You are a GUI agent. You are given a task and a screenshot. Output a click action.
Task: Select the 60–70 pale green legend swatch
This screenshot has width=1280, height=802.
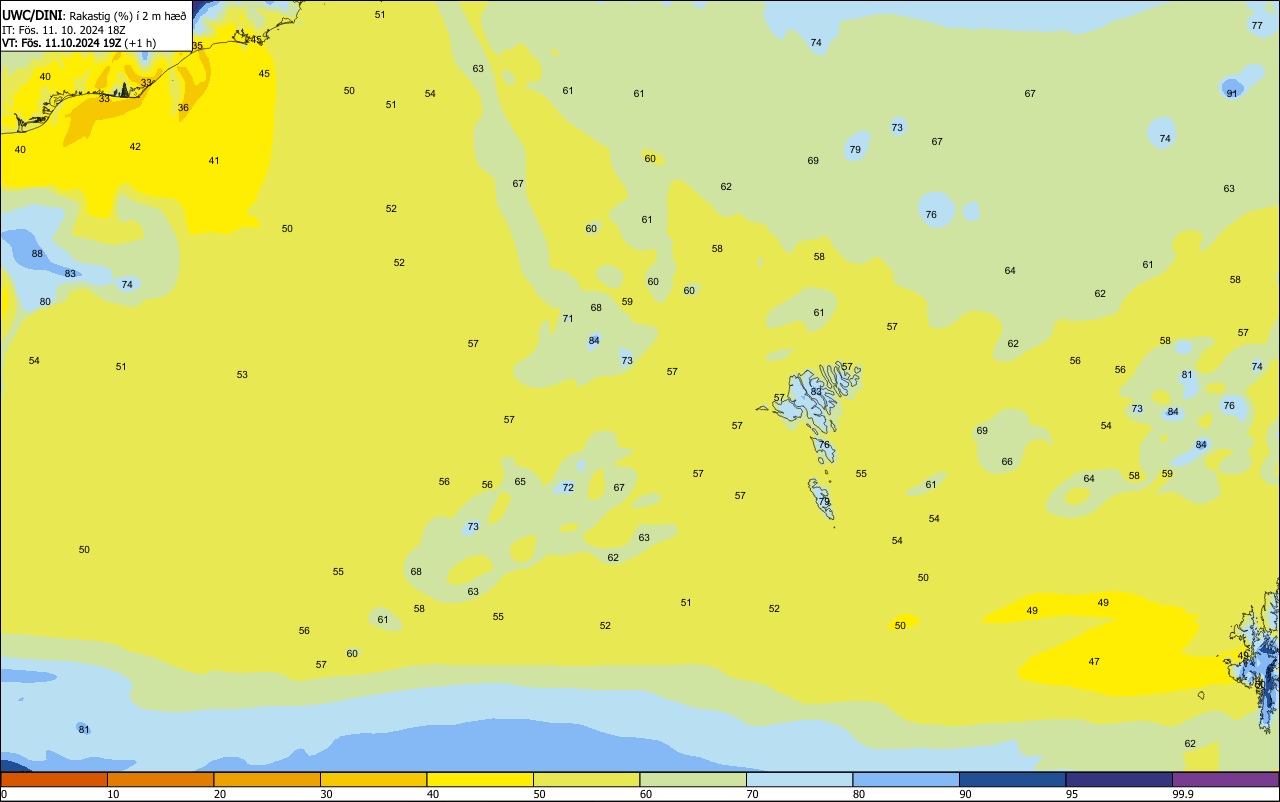coord(693,779)
